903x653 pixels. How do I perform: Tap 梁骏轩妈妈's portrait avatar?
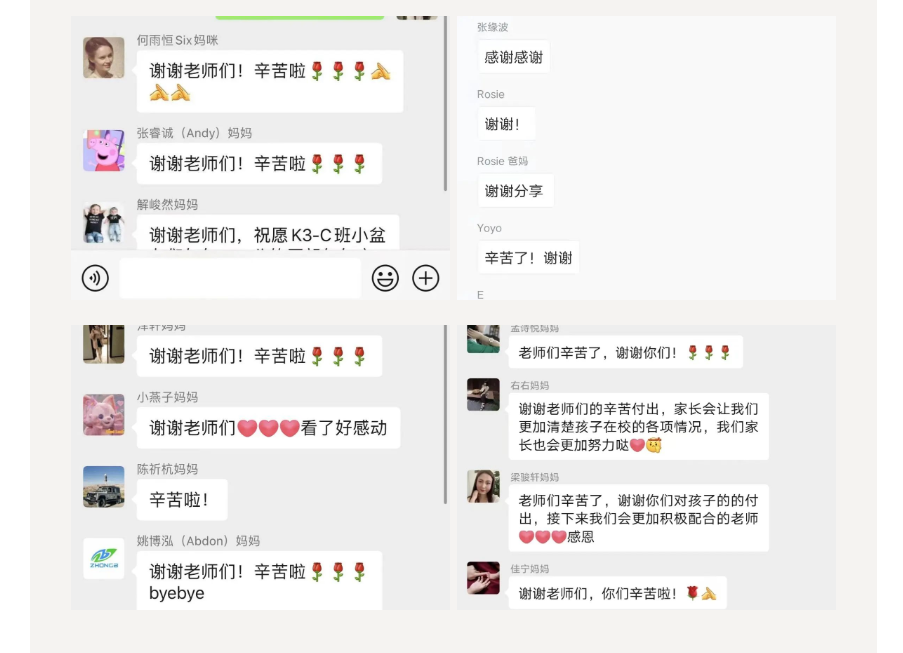click(483, 486)
